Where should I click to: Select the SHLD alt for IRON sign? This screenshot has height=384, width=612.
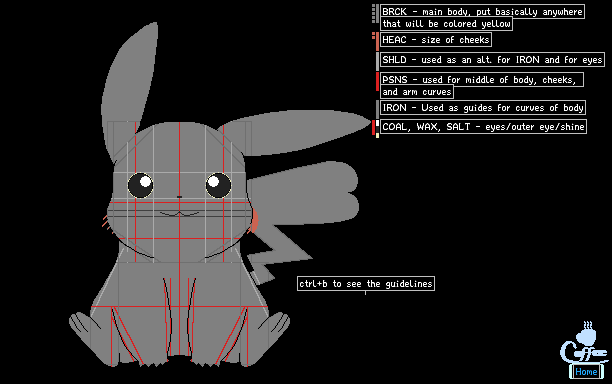click(x=492, y=60)
